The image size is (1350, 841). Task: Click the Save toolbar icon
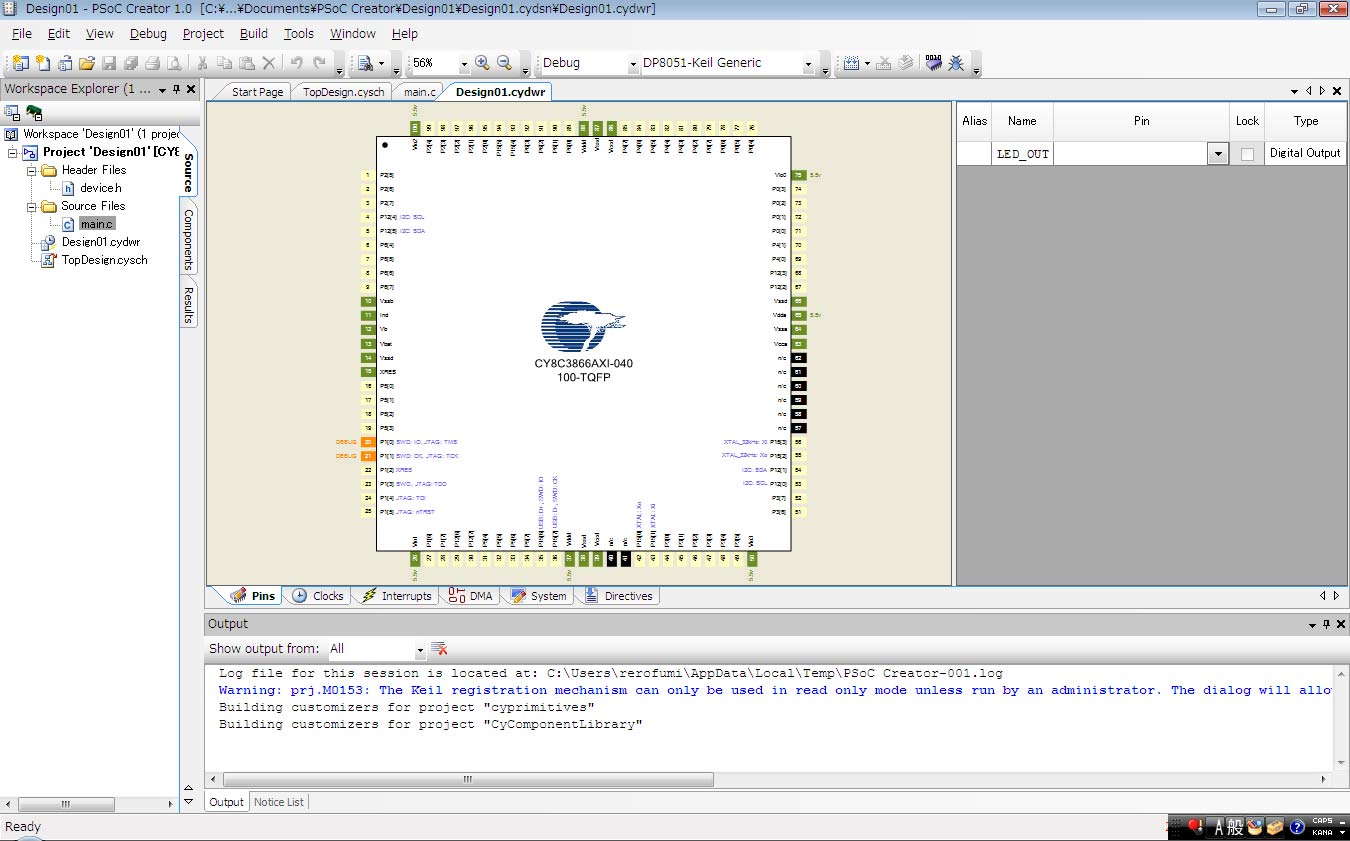pyautogui.click(x=109, y=63)
